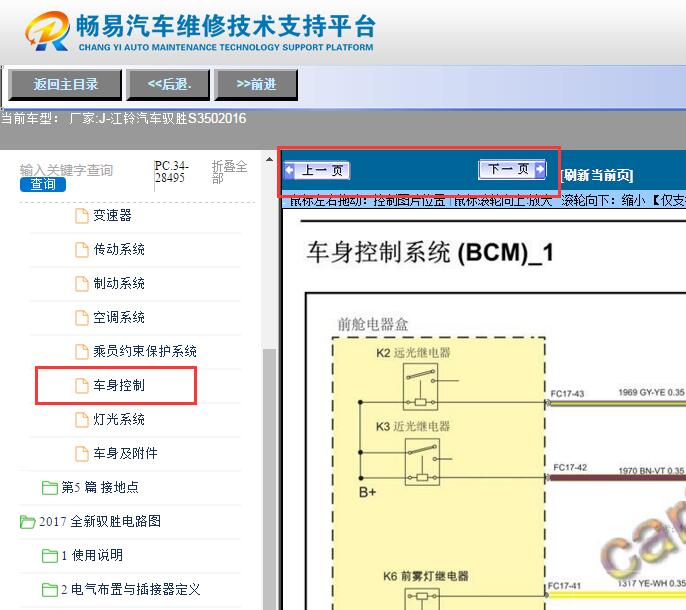Screen dimensions: 686x610
Task: Click the sidebar scroll-up arrow
Action: [270, 160]
